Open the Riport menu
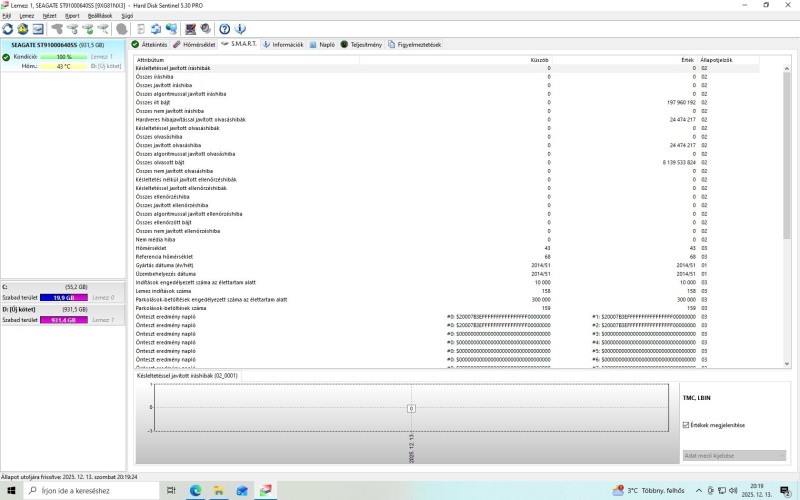 (x=72, y=16)
